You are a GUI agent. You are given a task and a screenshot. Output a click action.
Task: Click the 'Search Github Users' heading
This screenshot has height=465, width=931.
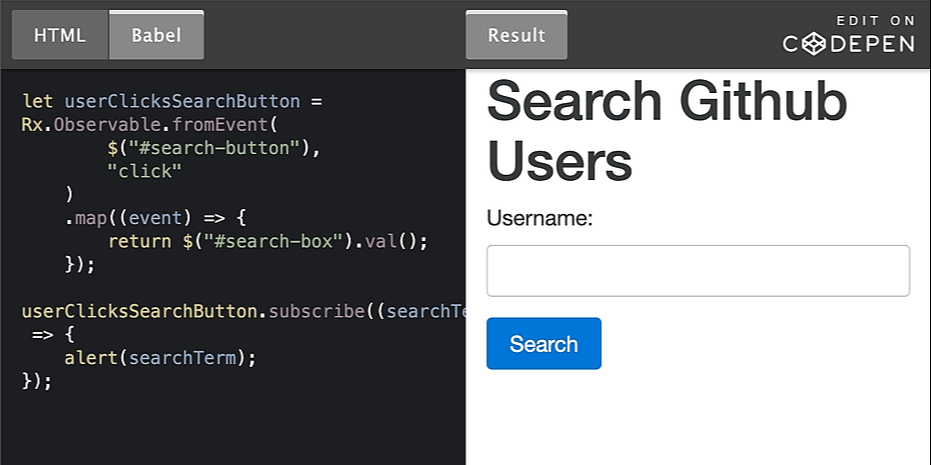(x=666, y=130)
